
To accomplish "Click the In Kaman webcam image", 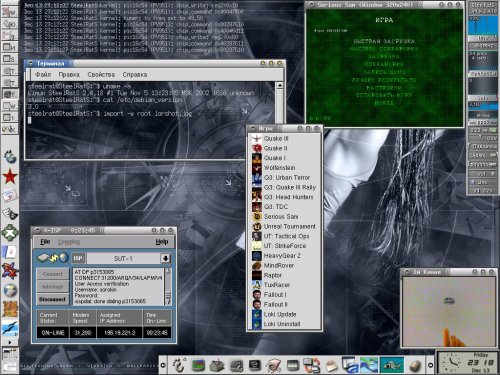I will coord(449,312).
